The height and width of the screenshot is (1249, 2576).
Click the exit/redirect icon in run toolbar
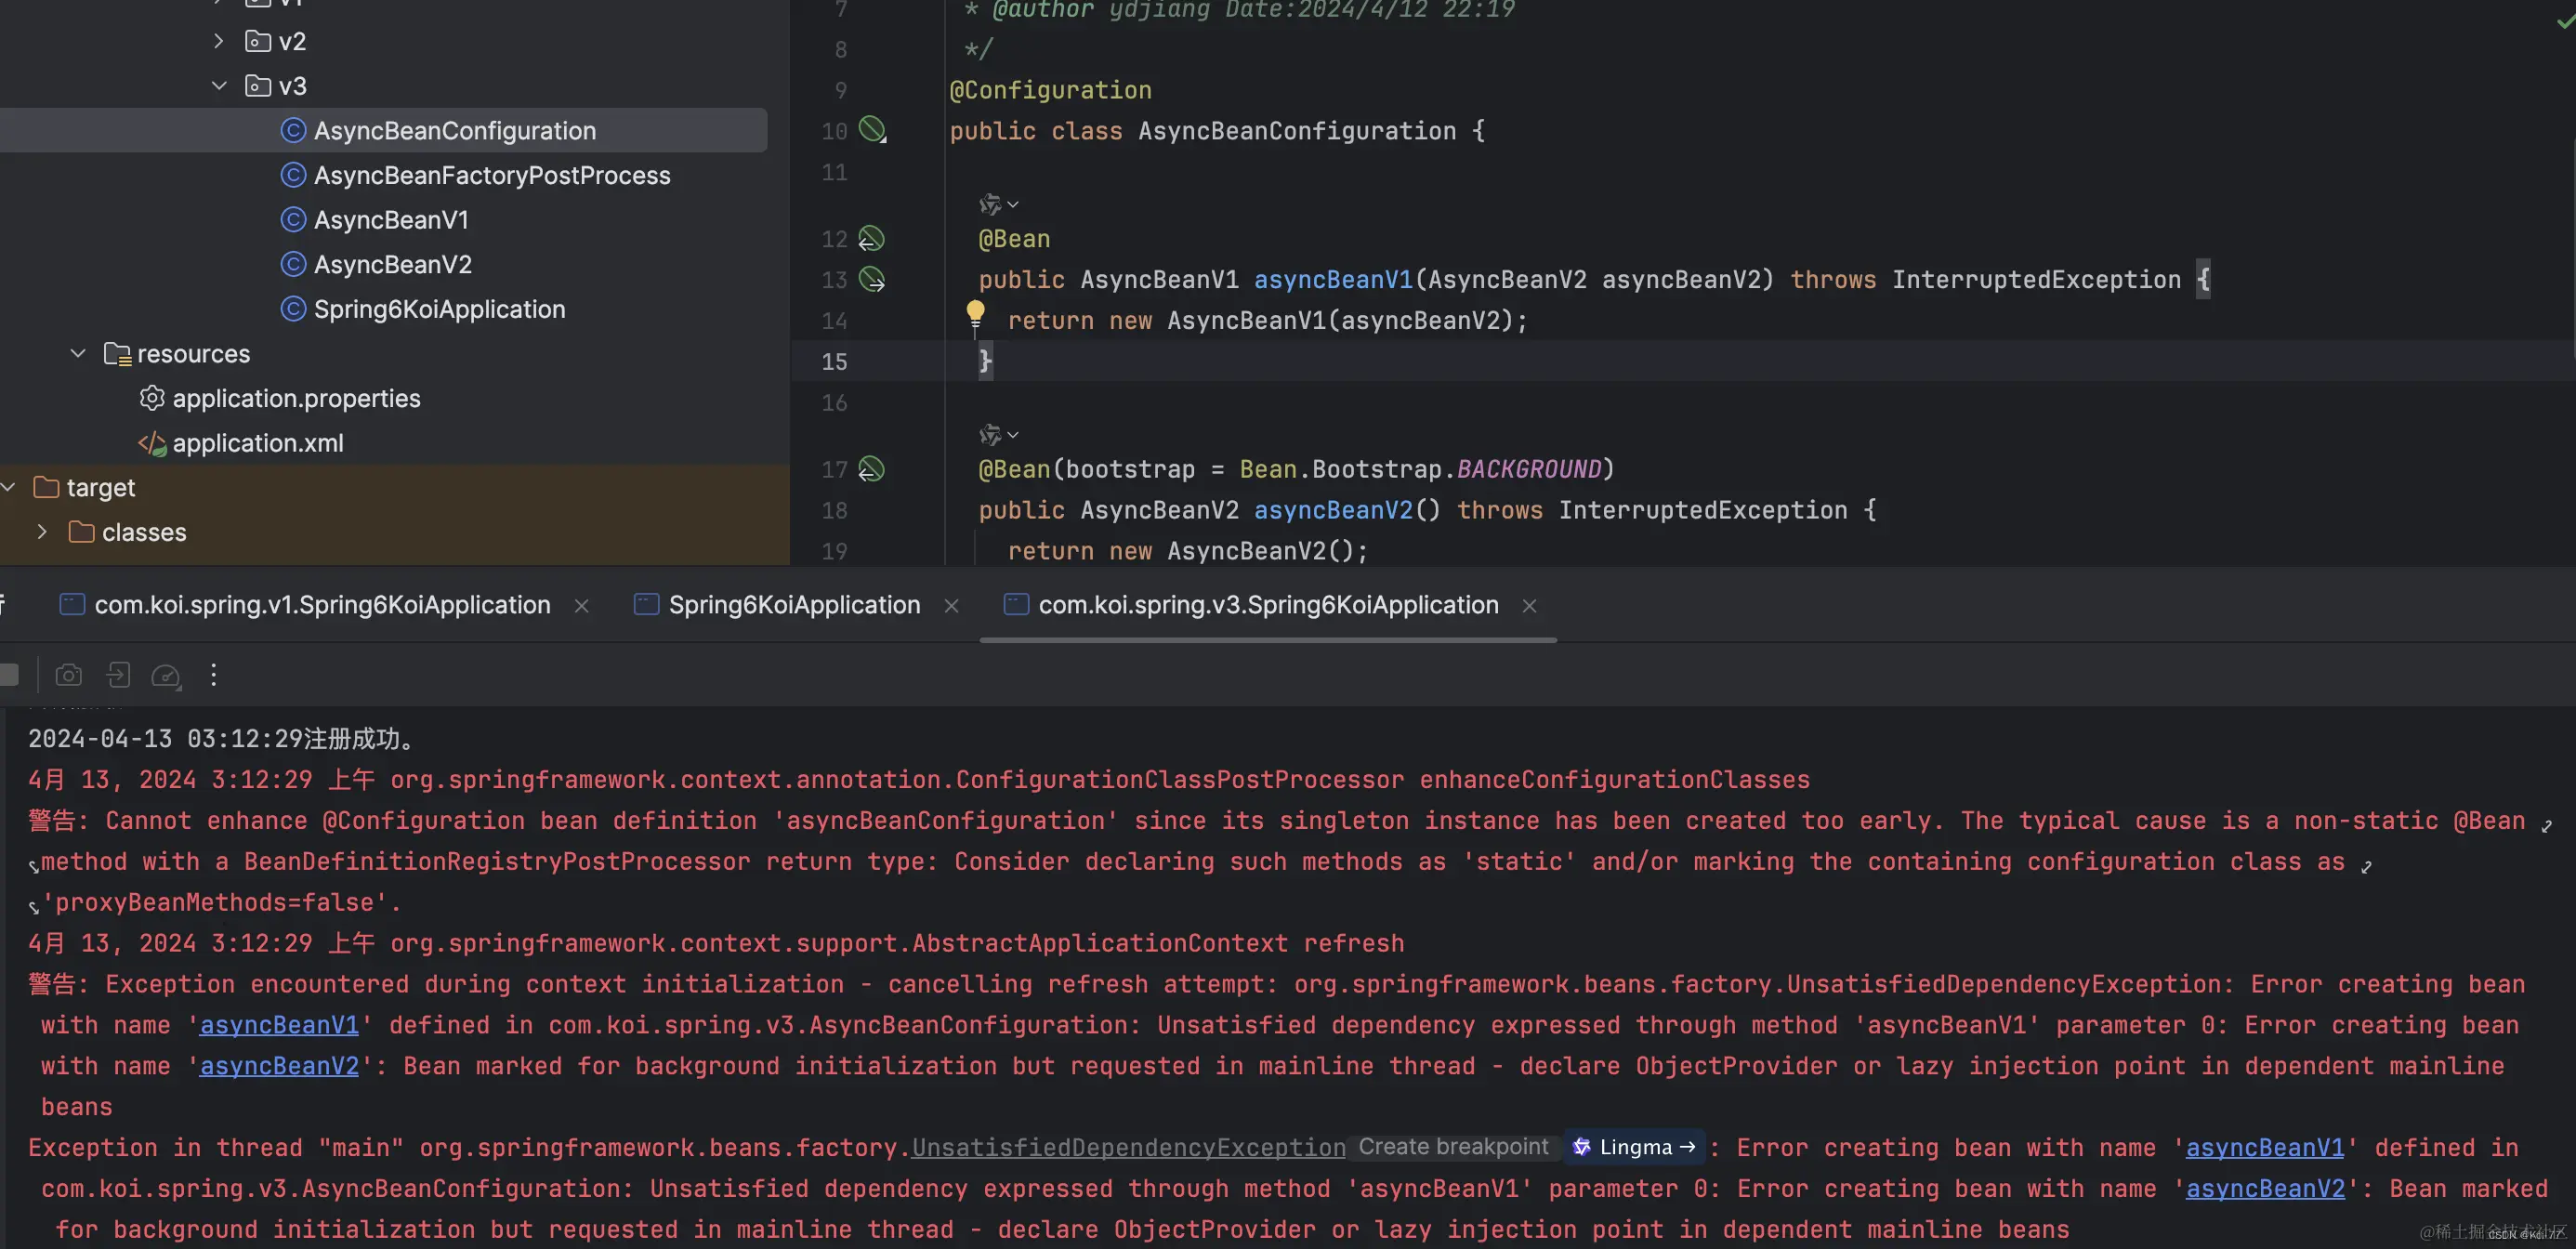(118, 675)
